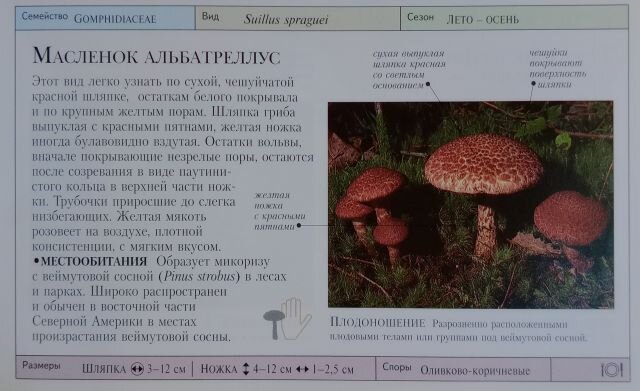Image resolution: width=640 pixels, height=391 pixels.
Task: Click the line произрастания веймутовой сосны
Action: (131, 337)
